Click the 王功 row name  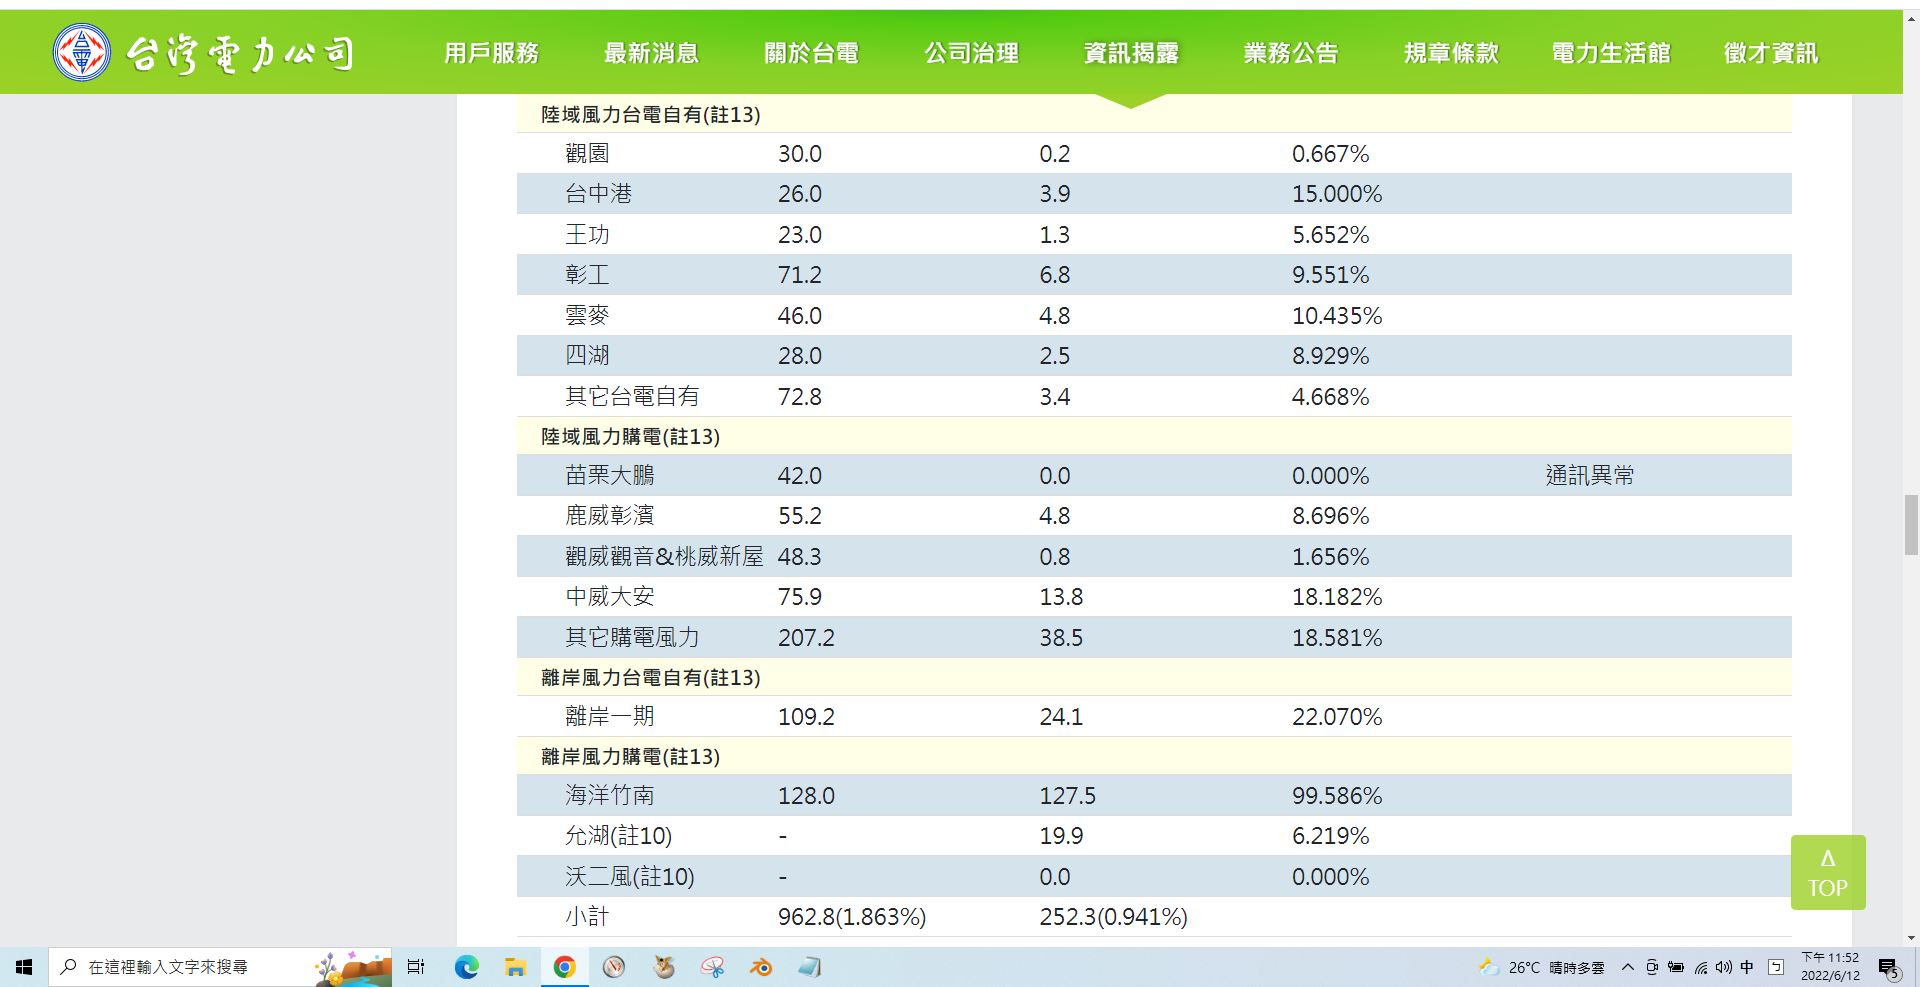tap(587, 235)
